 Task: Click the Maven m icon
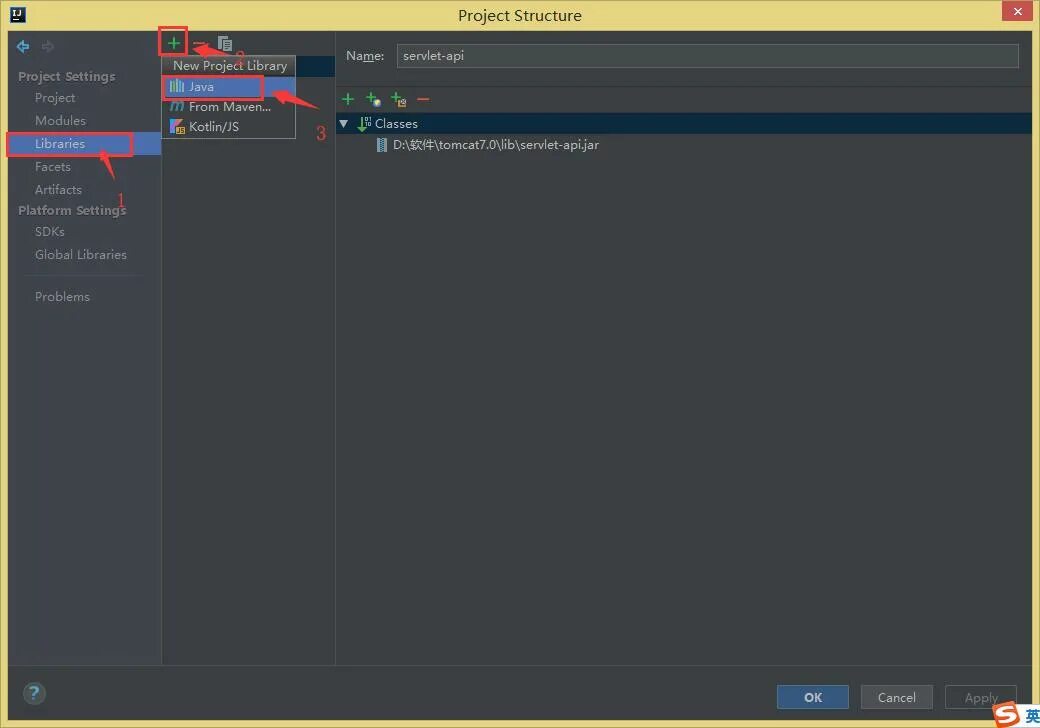coord(176,106)
